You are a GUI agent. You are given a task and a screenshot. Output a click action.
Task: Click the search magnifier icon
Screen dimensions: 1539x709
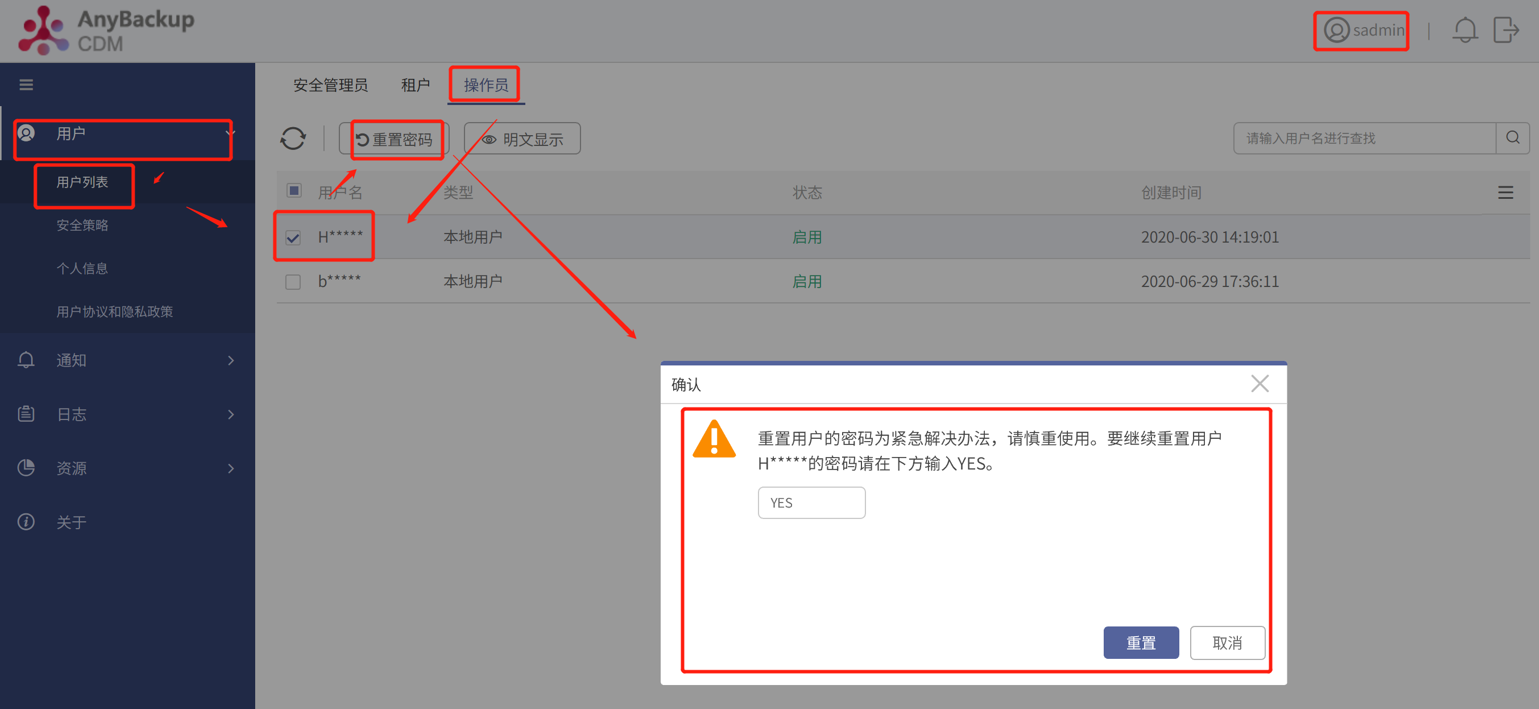pyautogui.click(x=1512, y=138)
